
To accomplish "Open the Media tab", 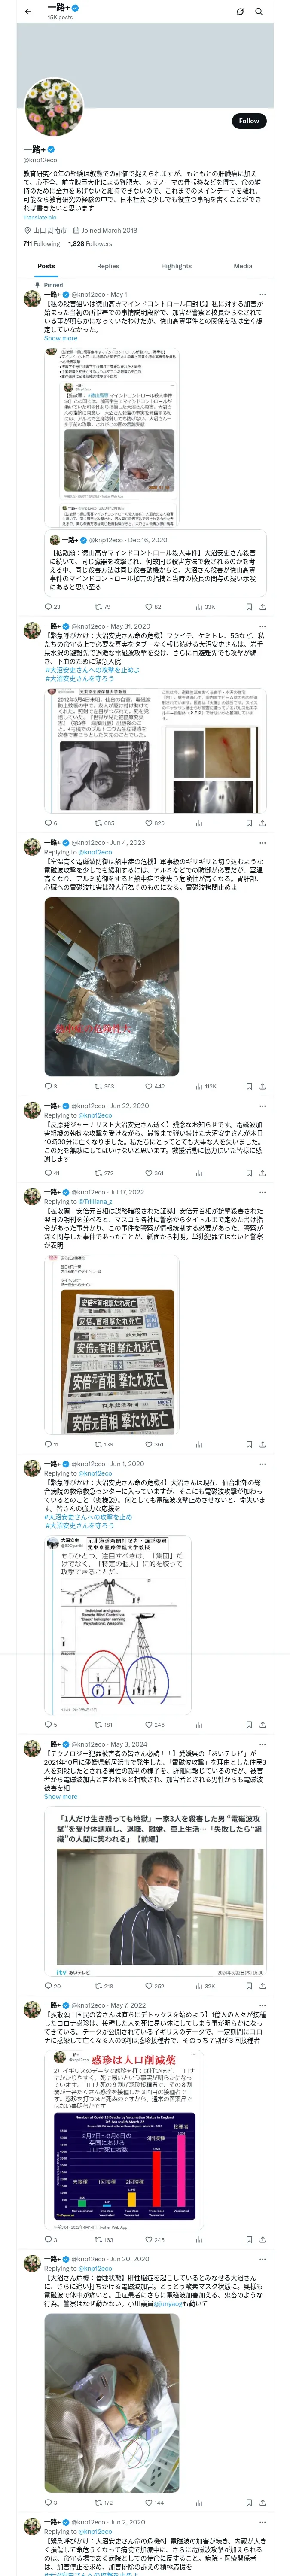I will pos(243,266).
